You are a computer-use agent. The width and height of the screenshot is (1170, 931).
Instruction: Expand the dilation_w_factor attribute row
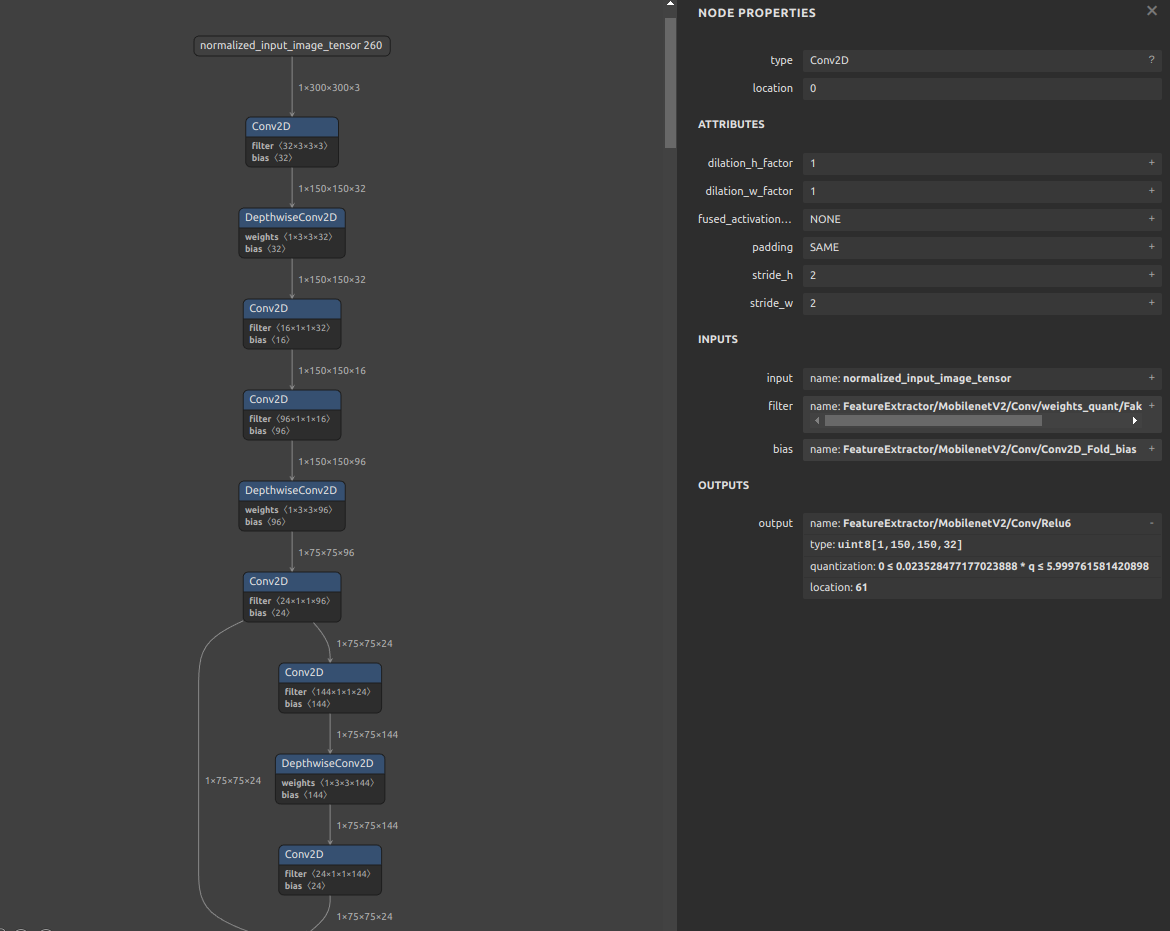pos(1151,191)
